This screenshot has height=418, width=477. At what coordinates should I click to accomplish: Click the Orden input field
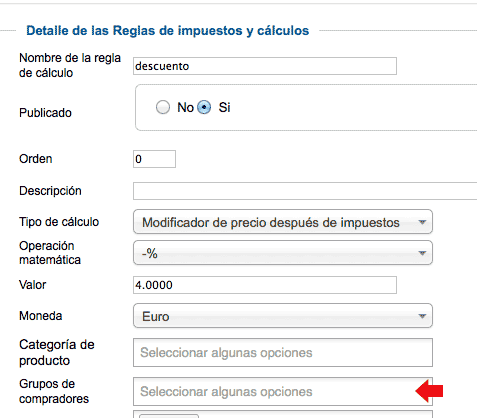(154, 159)
